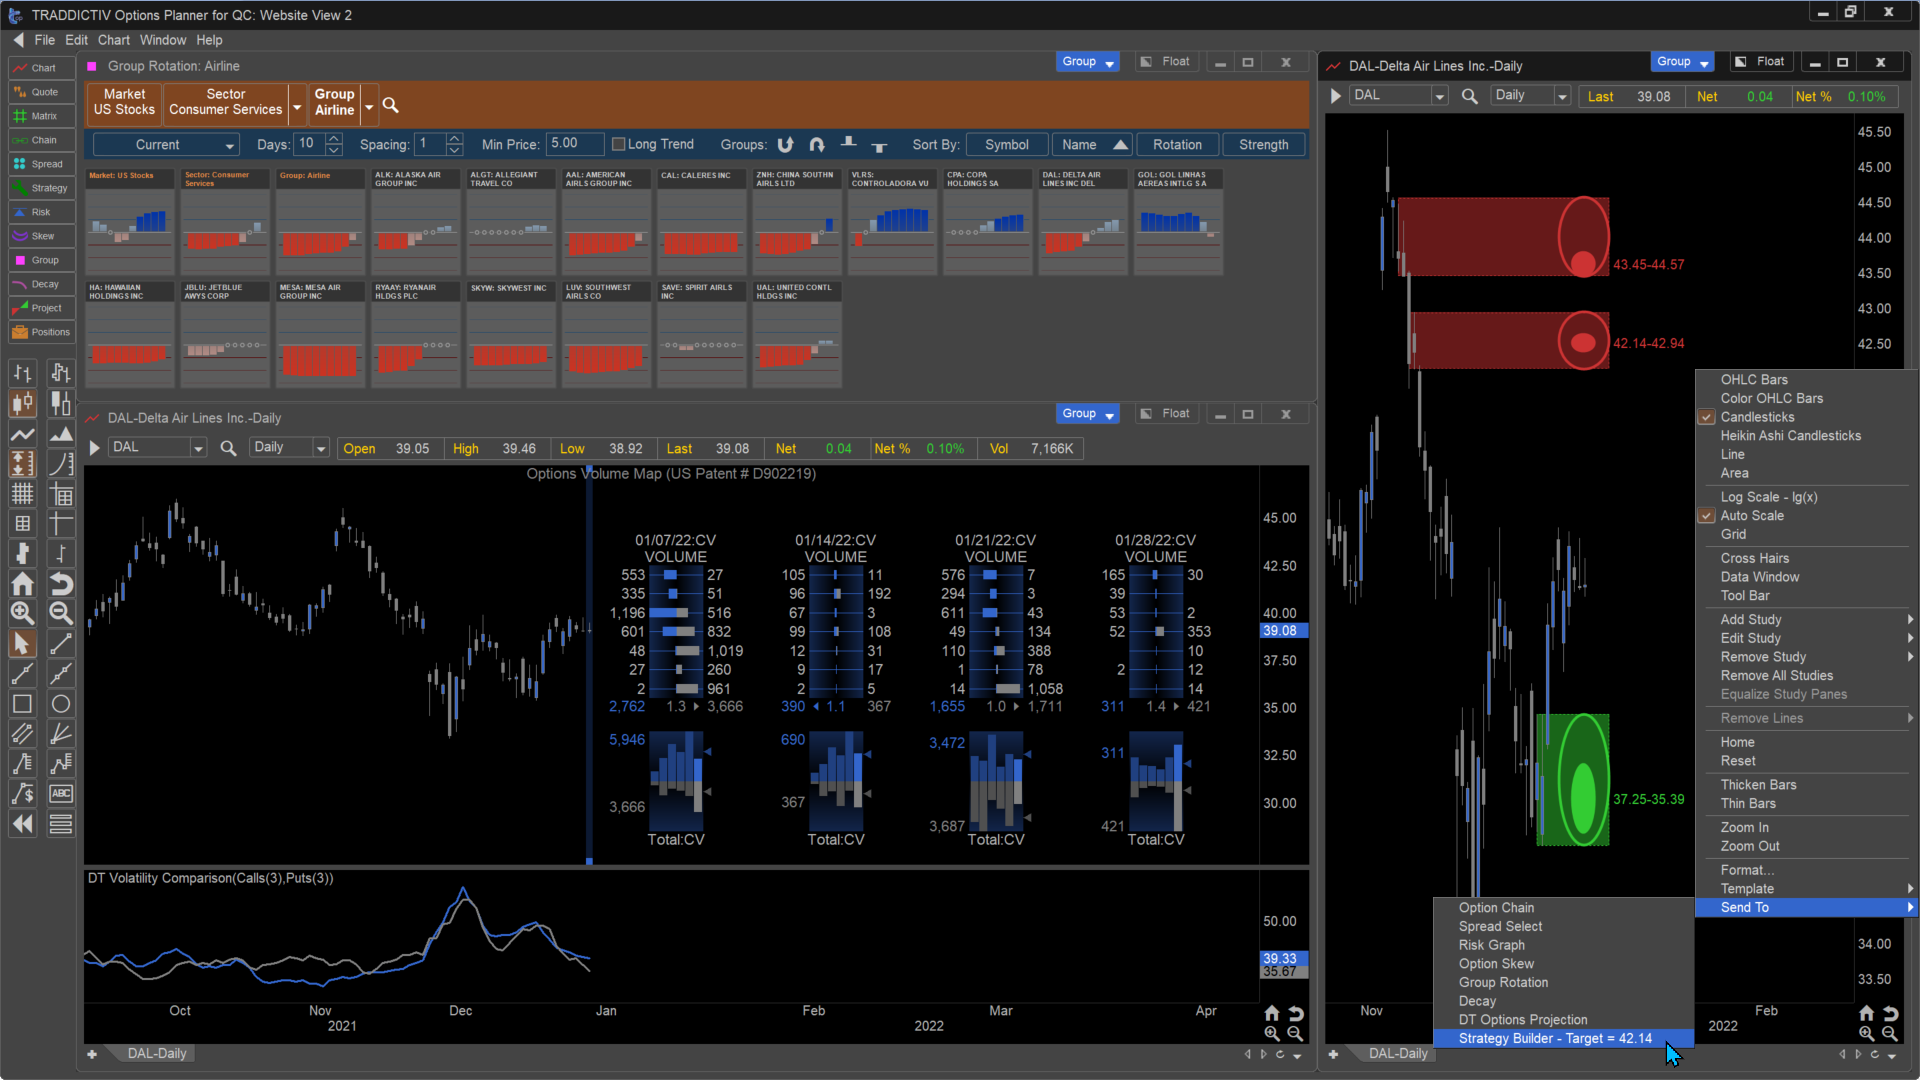Viewport: 1920px width, 1080px height.
Task: Open the Decay tool in the sidebar
Action: 42,284
